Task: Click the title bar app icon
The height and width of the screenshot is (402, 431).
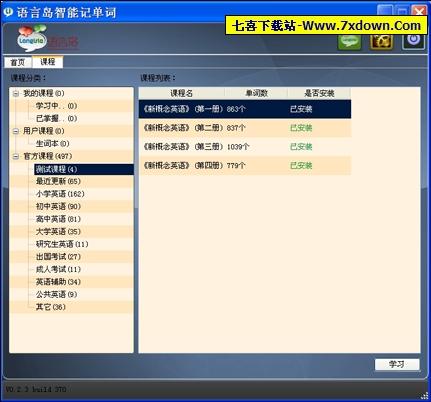Action: click(8, 12)
